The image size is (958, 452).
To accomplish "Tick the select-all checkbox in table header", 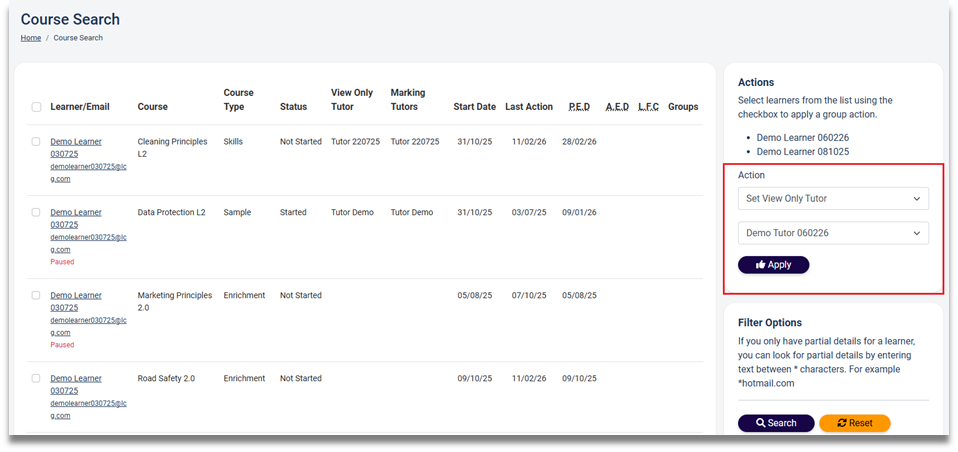I will 36,107.
